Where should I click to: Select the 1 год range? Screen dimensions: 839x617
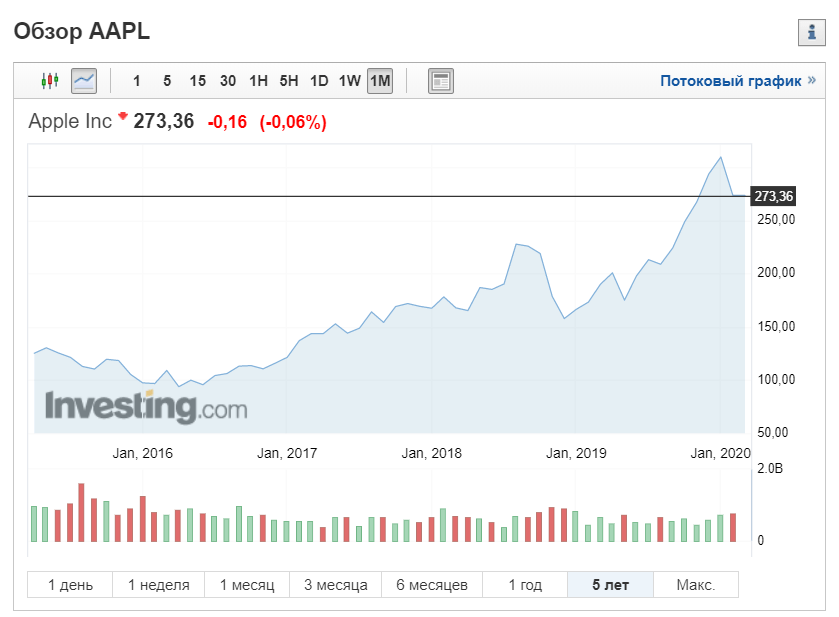tap(524, 585)
